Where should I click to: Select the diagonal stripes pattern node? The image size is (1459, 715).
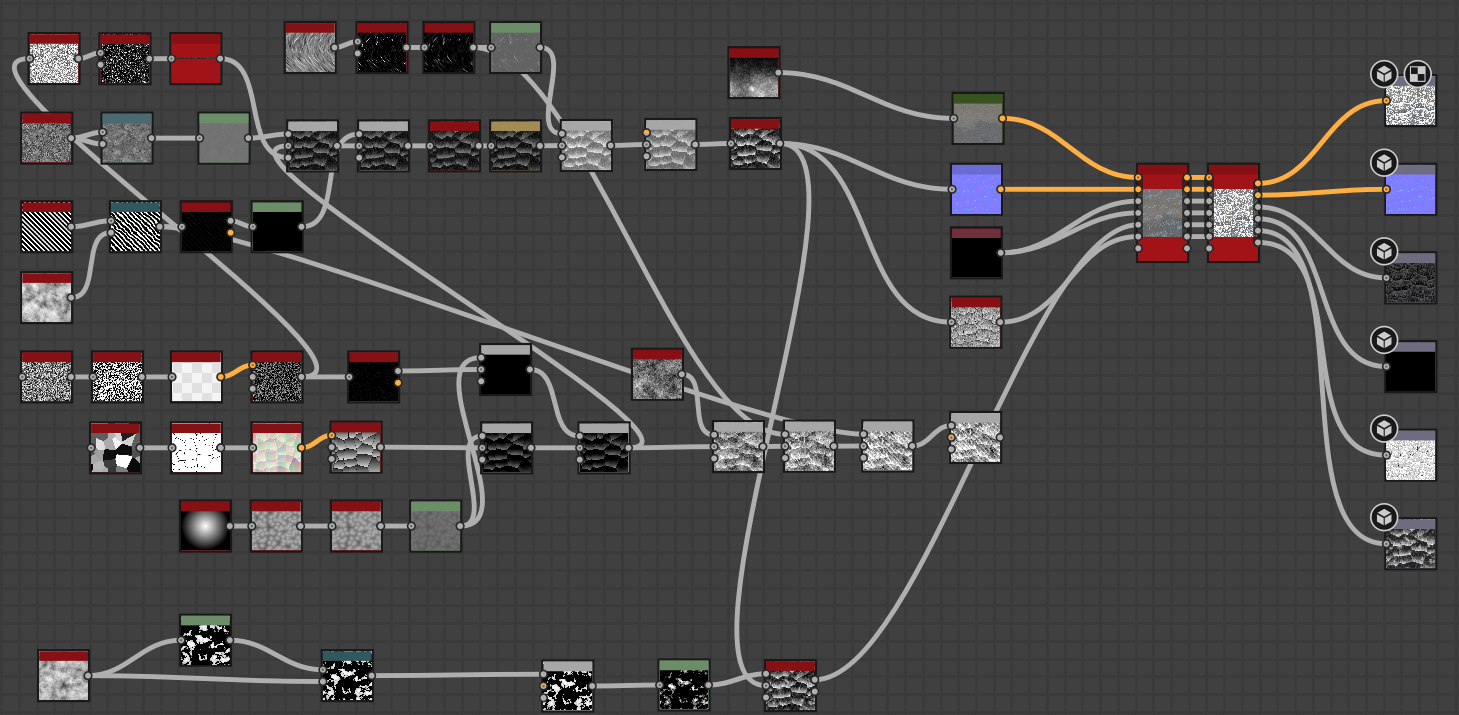[x=47, y=228]
